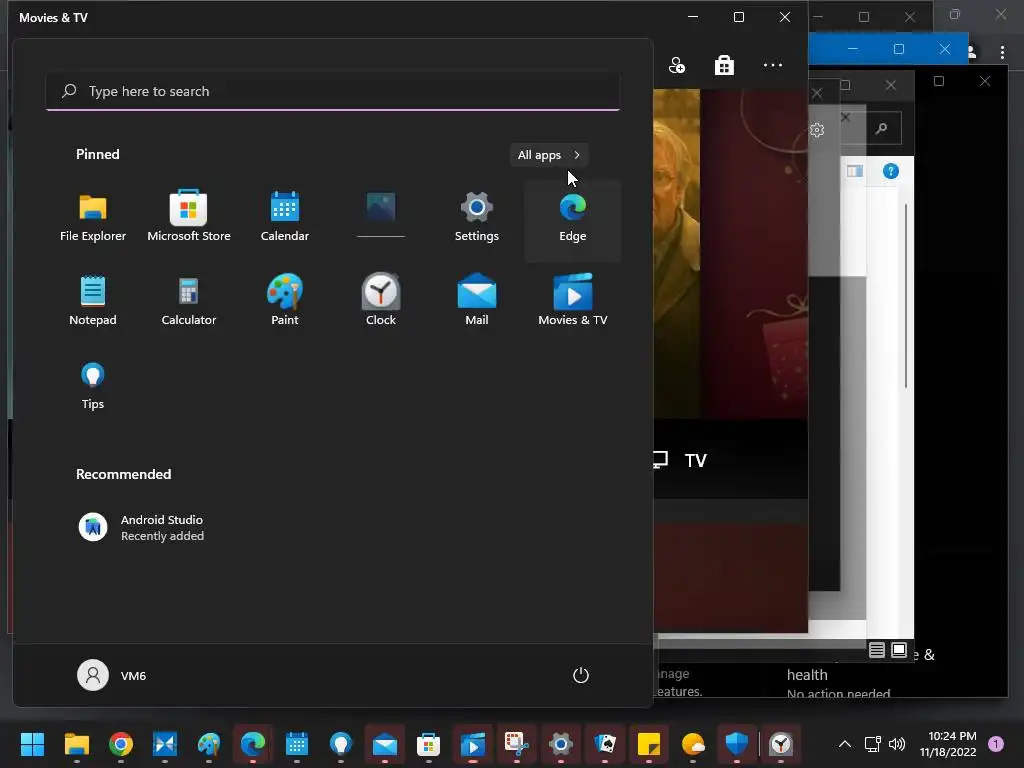Open pinned Mail app

(x=477, y=302)
